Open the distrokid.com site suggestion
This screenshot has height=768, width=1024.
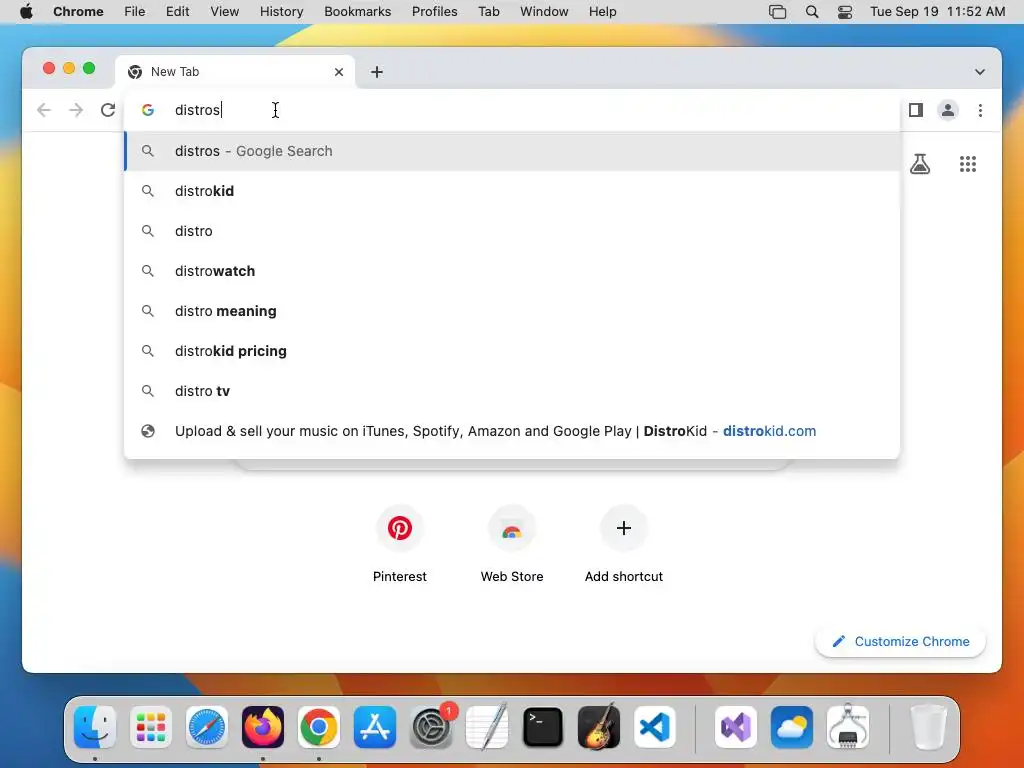(512, 431)
